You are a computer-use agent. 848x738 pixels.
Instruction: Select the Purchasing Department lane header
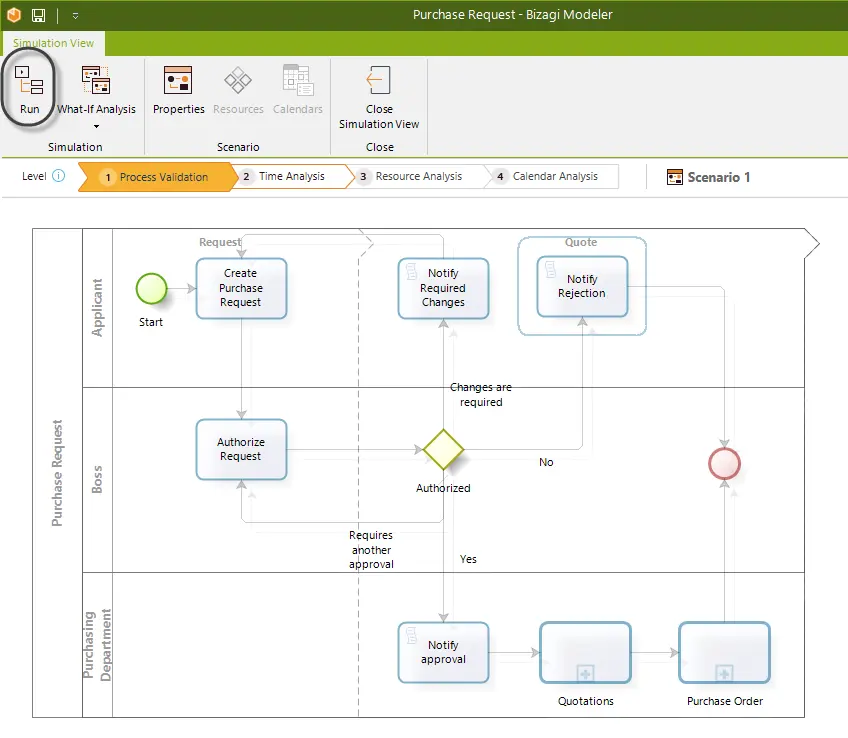[97, 645]
